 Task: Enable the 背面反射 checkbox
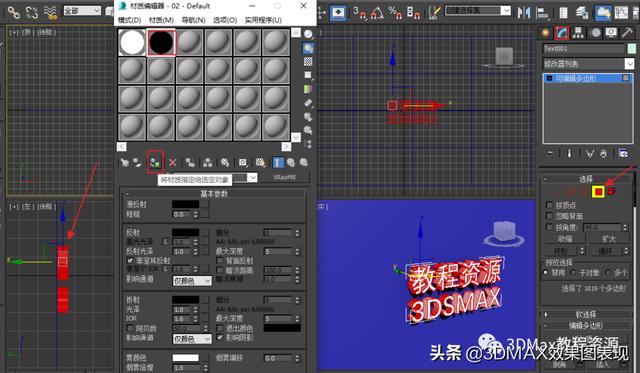click(220, 260)
